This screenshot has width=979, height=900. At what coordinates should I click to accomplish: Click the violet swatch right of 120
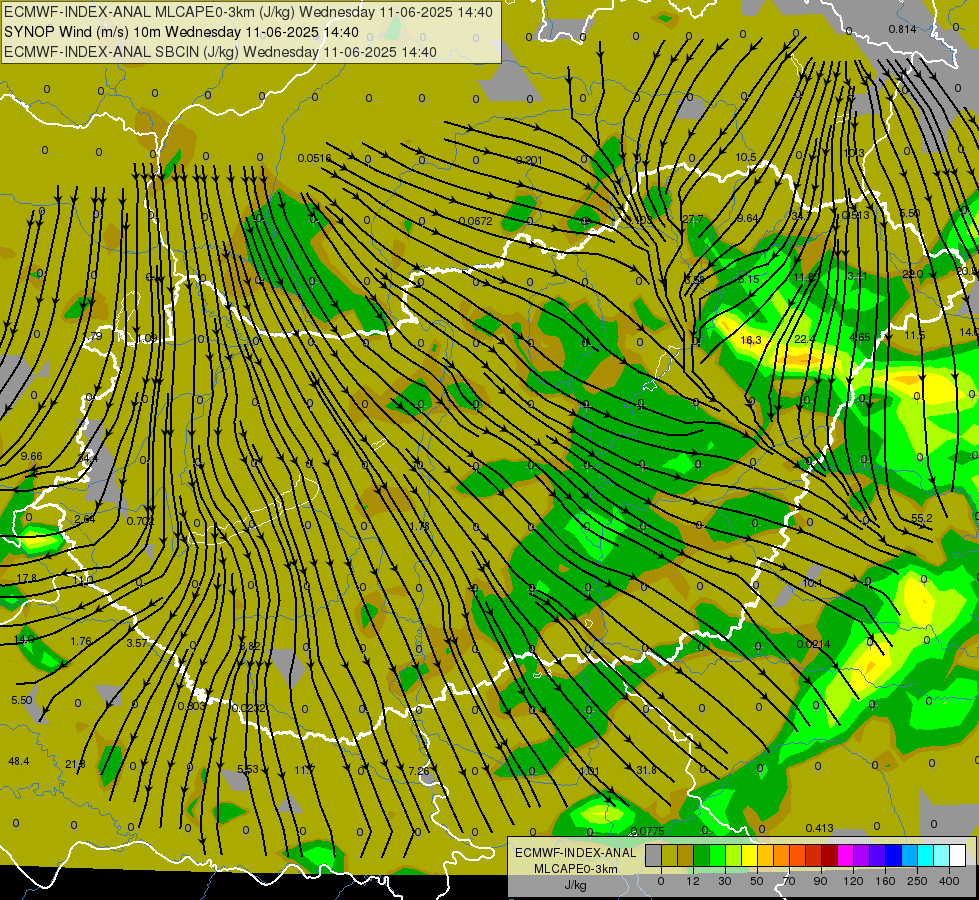(x=861, y=855)
